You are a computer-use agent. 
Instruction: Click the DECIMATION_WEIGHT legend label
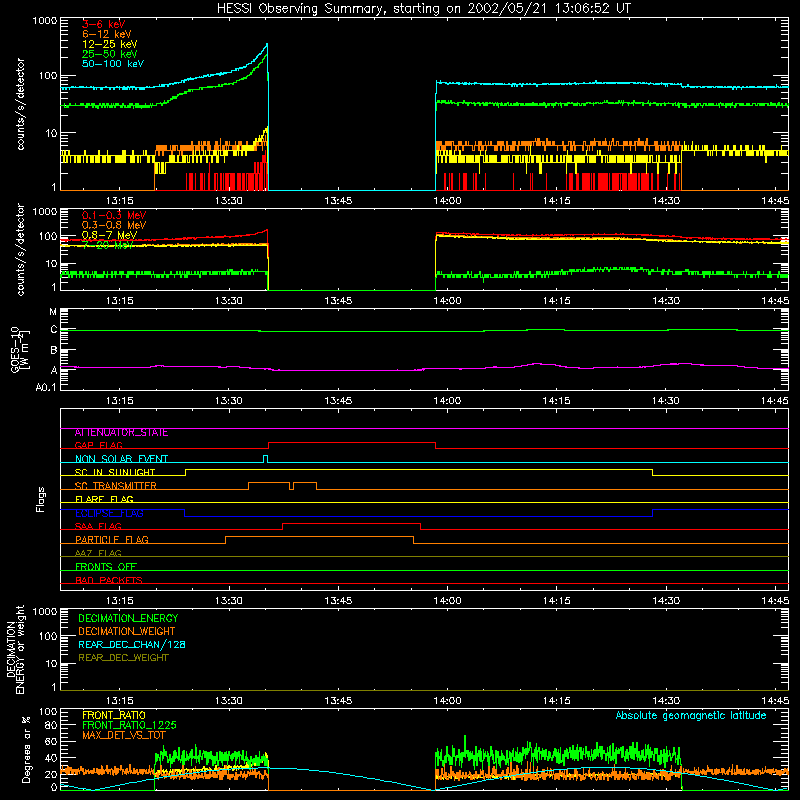127,632
